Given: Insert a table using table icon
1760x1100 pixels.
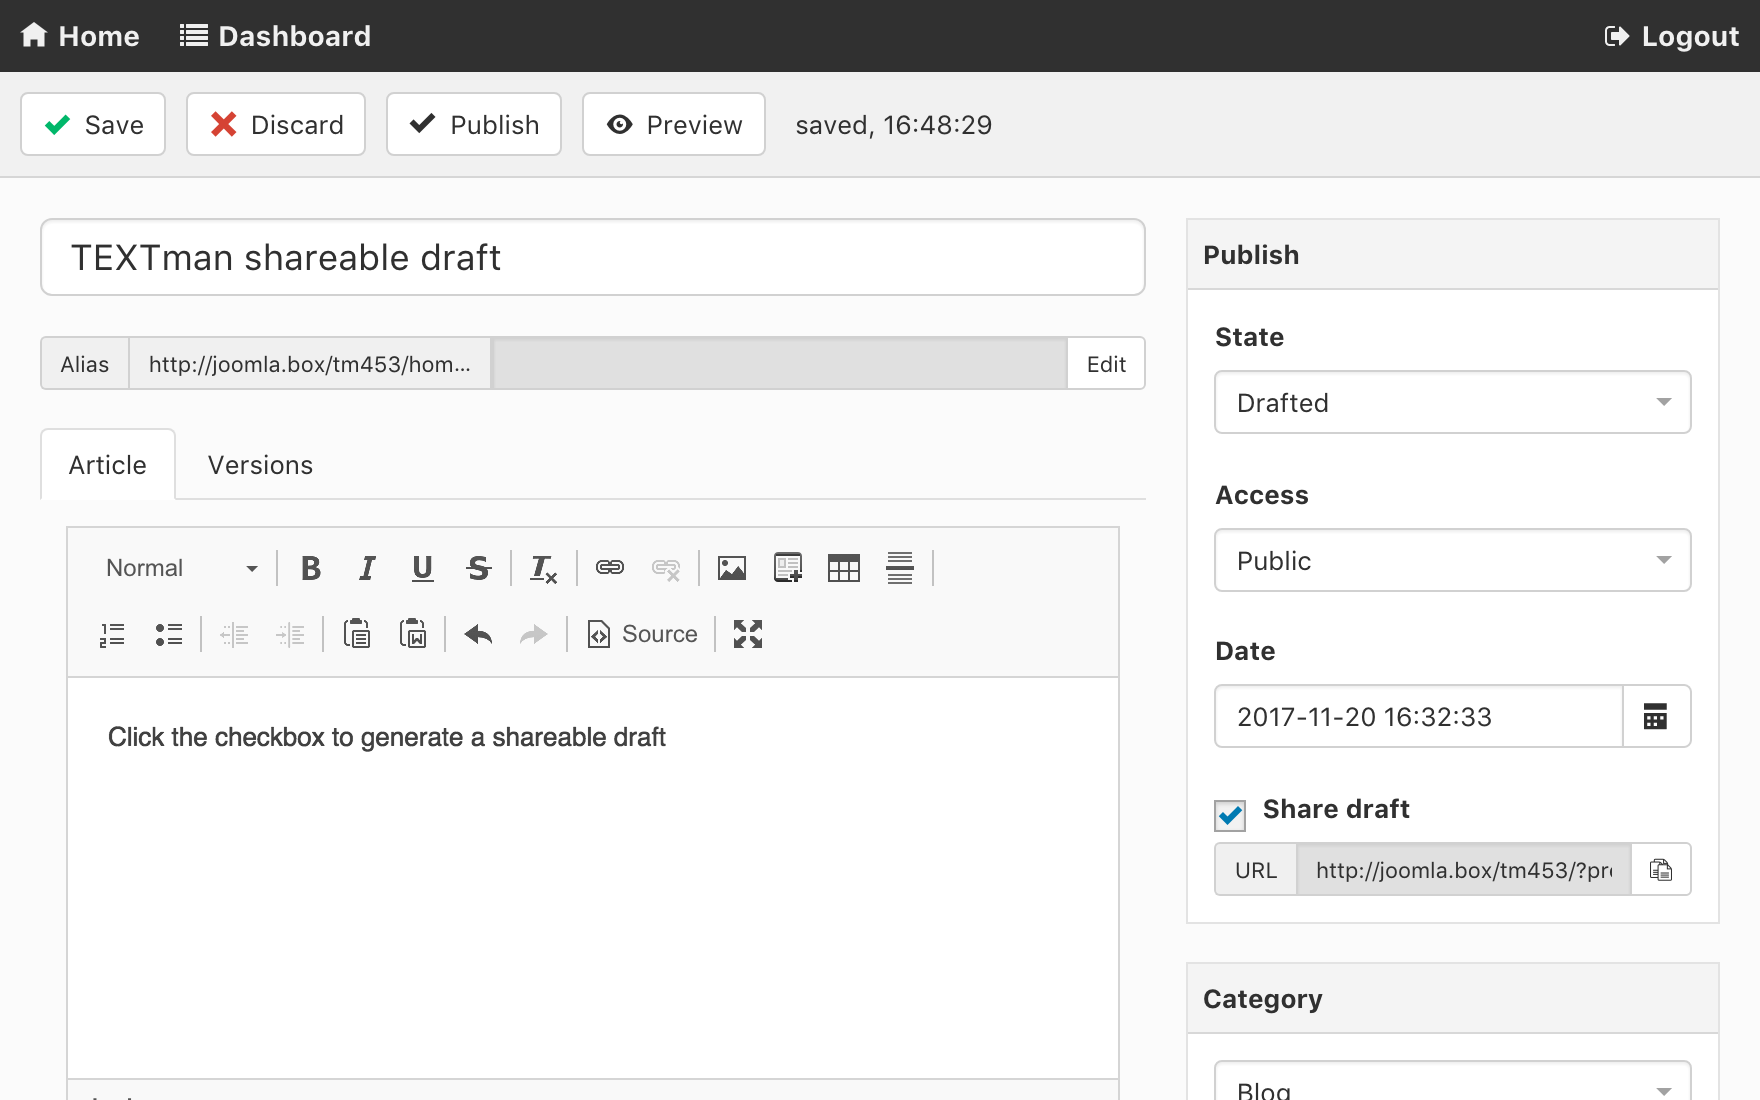Looking at the screenshot, I should pyautogui.click(x=844, y=568).
